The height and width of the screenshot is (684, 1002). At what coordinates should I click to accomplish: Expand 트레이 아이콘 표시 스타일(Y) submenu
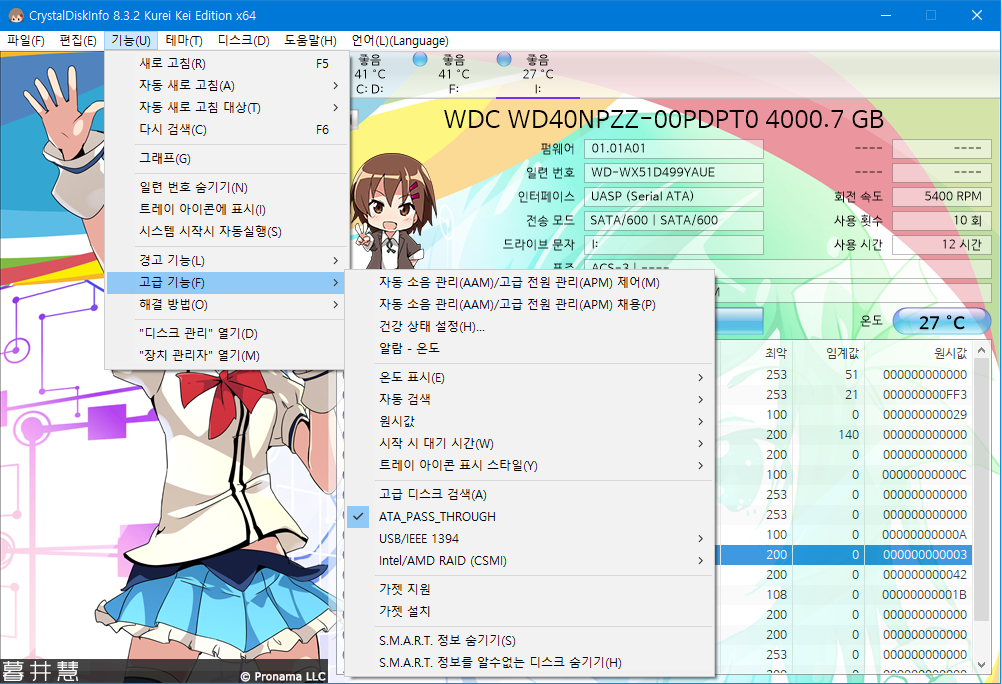(x=529, y=465)
